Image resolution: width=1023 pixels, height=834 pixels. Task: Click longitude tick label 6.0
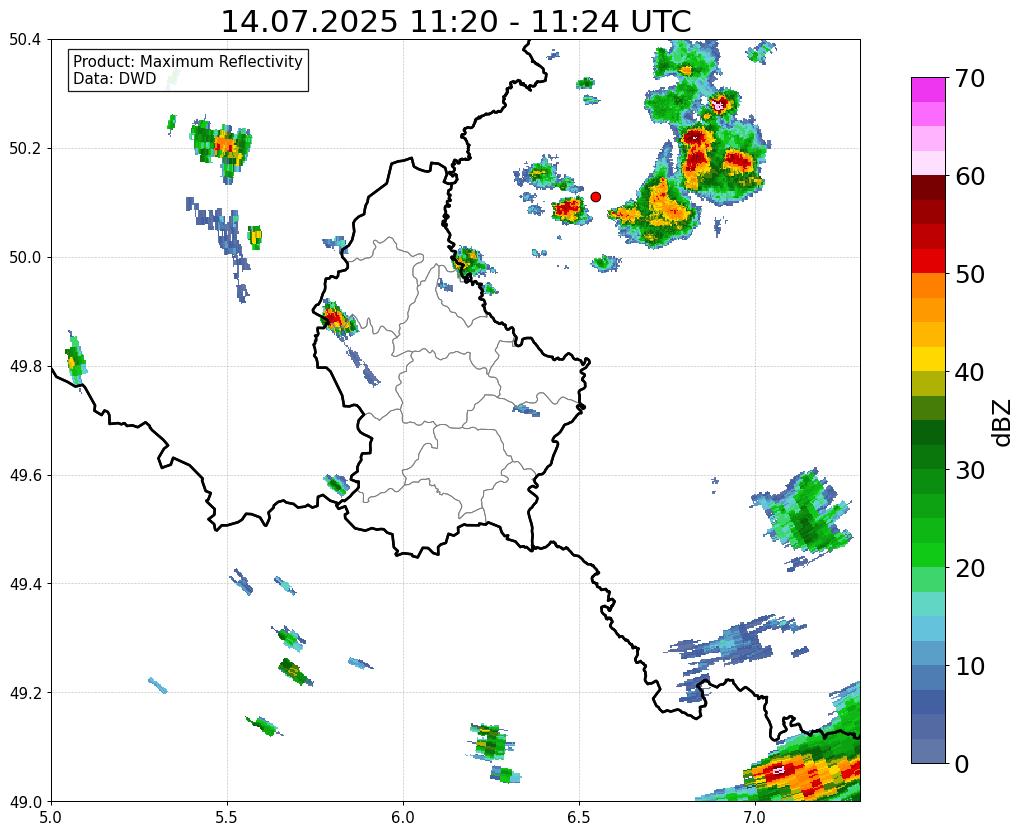click(x=403, y=816)
